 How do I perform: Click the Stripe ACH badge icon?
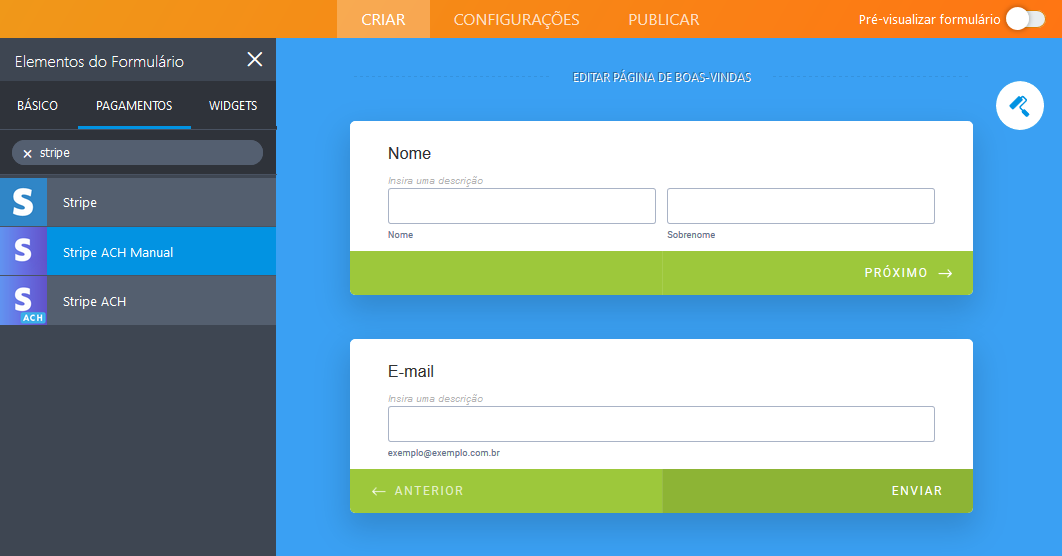tap(24, 301)
